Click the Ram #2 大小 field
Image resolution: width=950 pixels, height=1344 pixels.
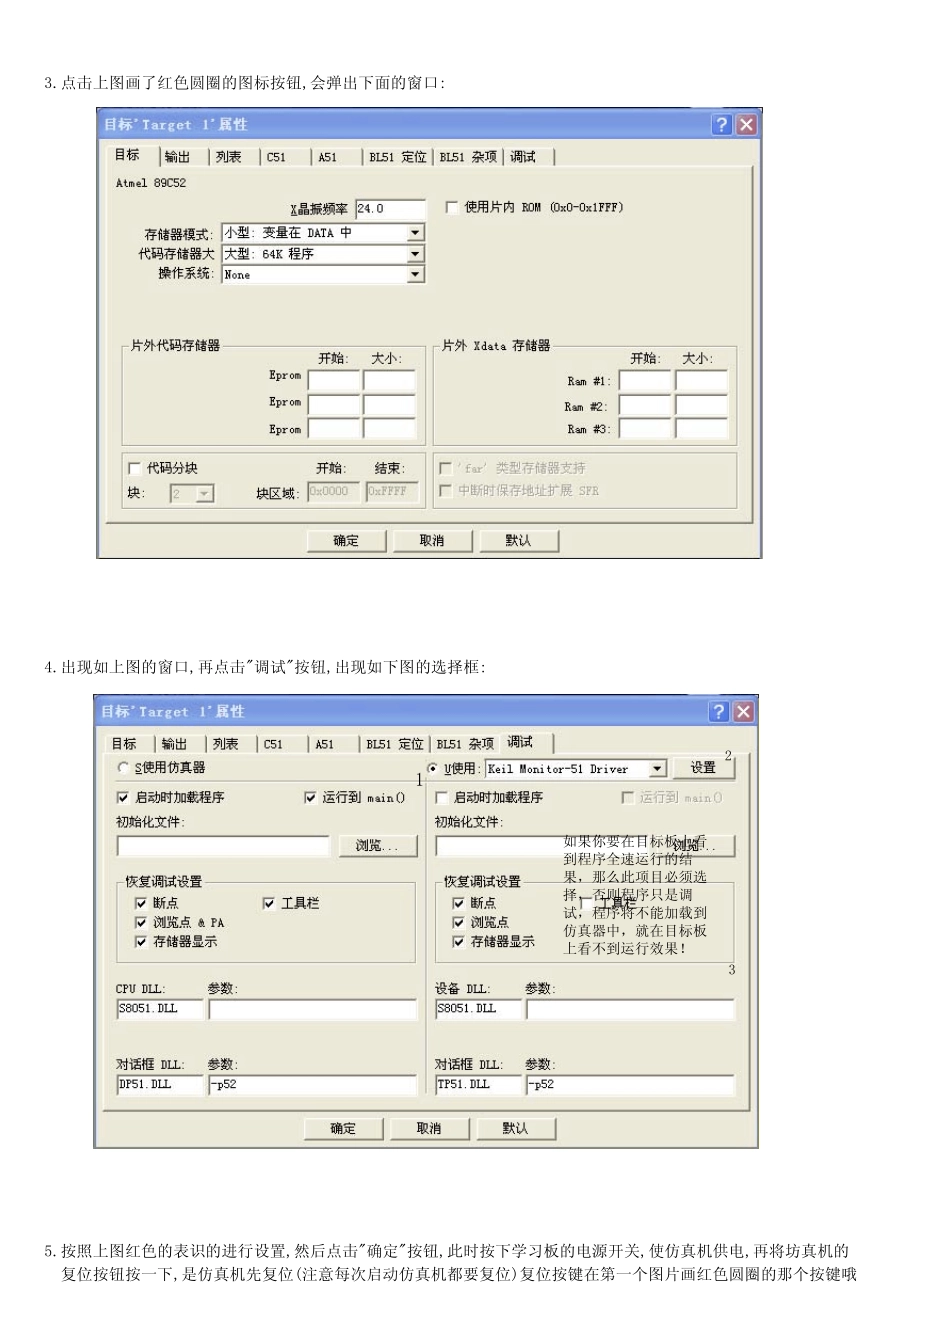pyautogui.click(x=701, y=405)
